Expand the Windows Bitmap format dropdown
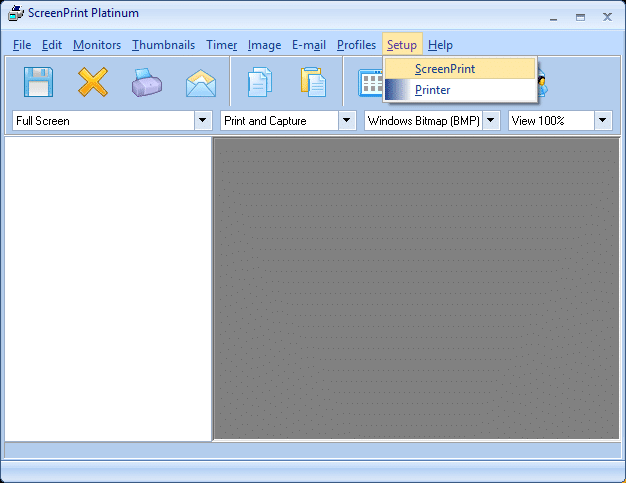This screenshot has height=483, width=626. click(x=491, y=121)
